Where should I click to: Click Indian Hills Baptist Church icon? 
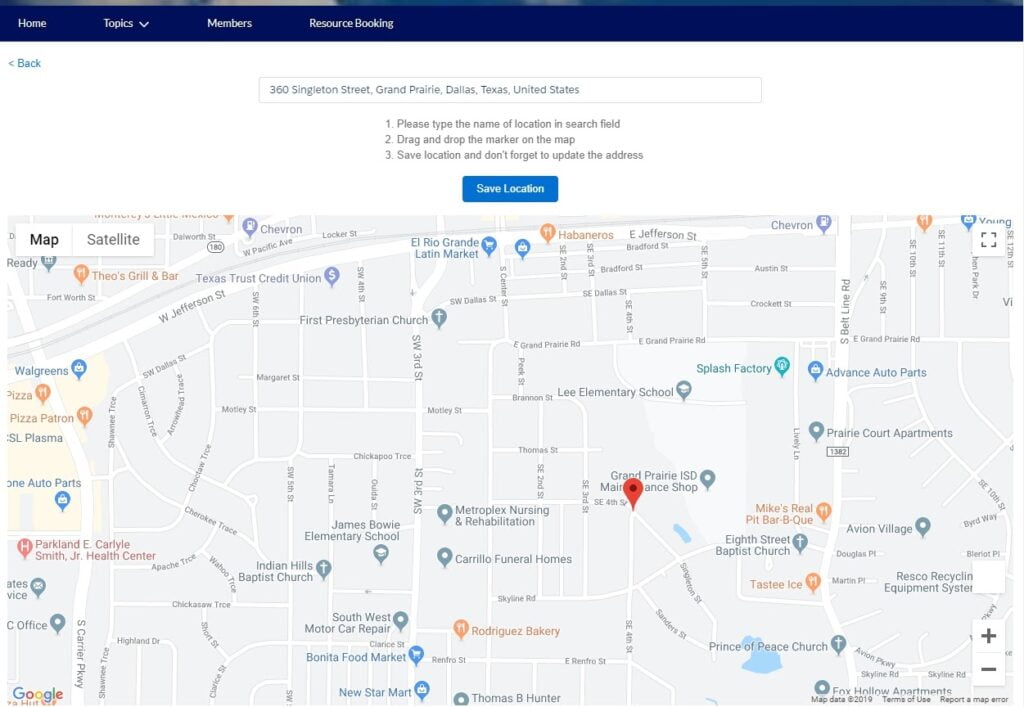point(323,569)
